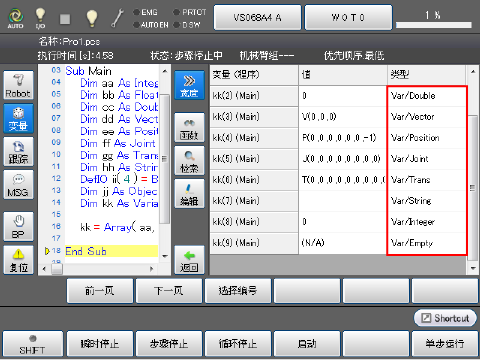Click the 函数 binoculars button
480x360 pixels.
(189, 127)
